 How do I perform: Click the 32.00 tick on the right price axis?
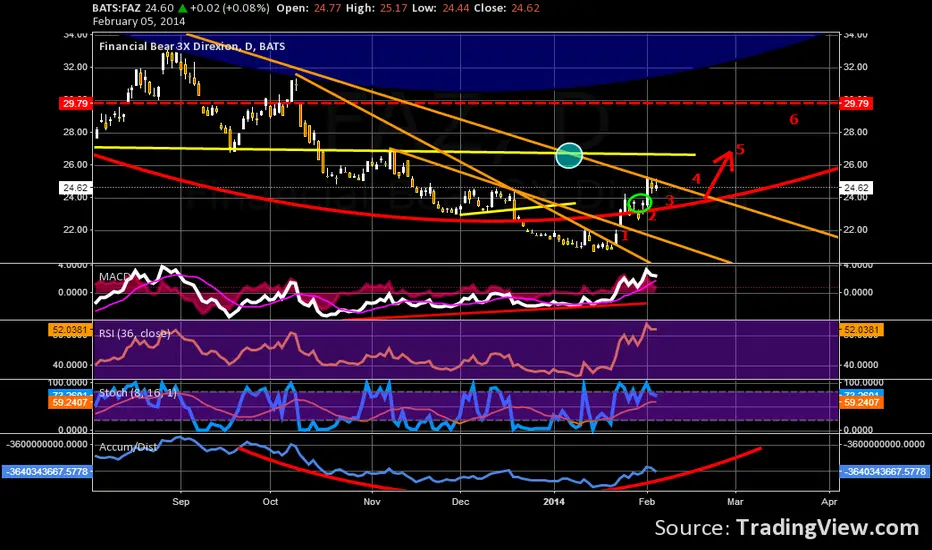click(856, 67)
